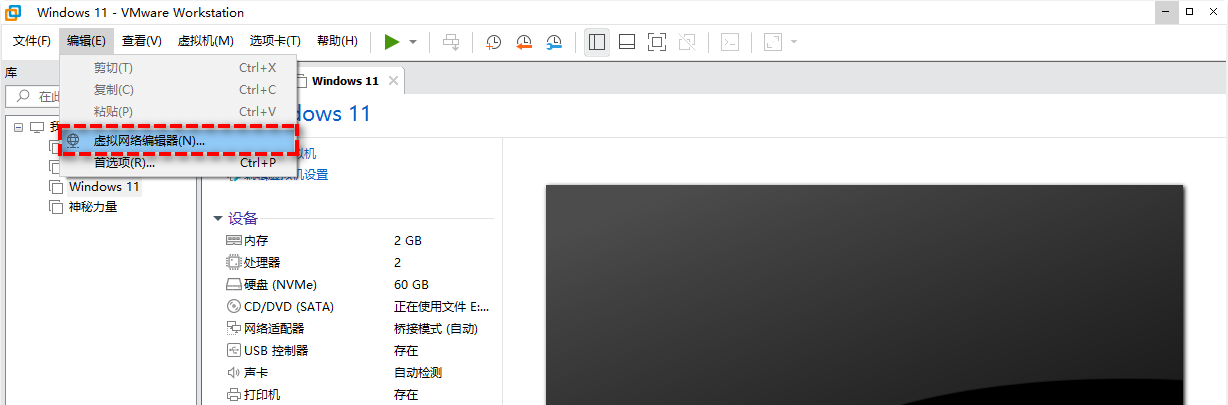Revert to snapshot with the orange arrow clock icon
The width and height of the screenshot is (1228, 405).
pos(524,42)
